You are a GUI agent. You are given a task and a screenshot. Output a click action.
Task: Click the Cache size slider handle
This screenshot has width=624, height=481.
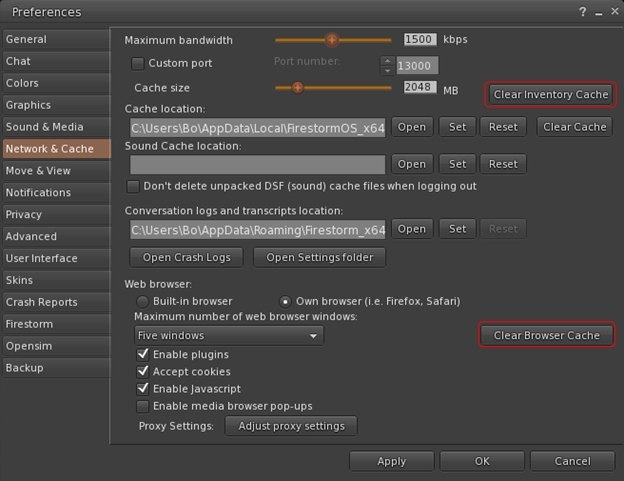297,88
